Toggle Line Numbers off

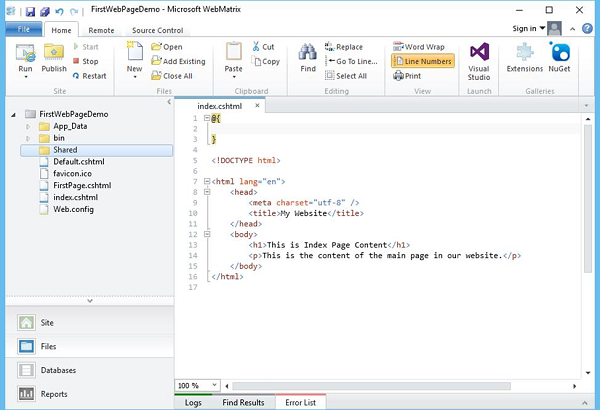coord(422,61)
